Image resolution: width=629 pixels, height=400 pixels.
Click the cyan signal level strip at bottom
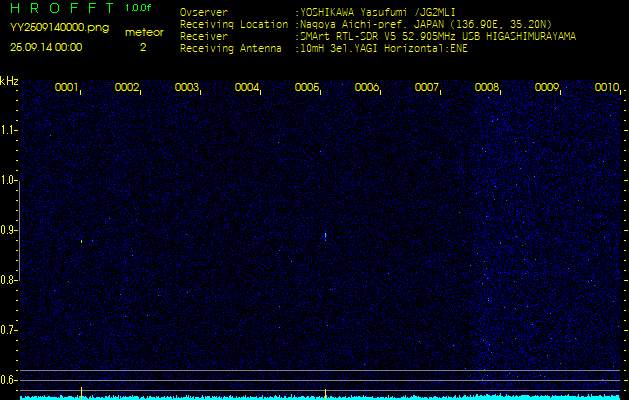pos(320,397)
